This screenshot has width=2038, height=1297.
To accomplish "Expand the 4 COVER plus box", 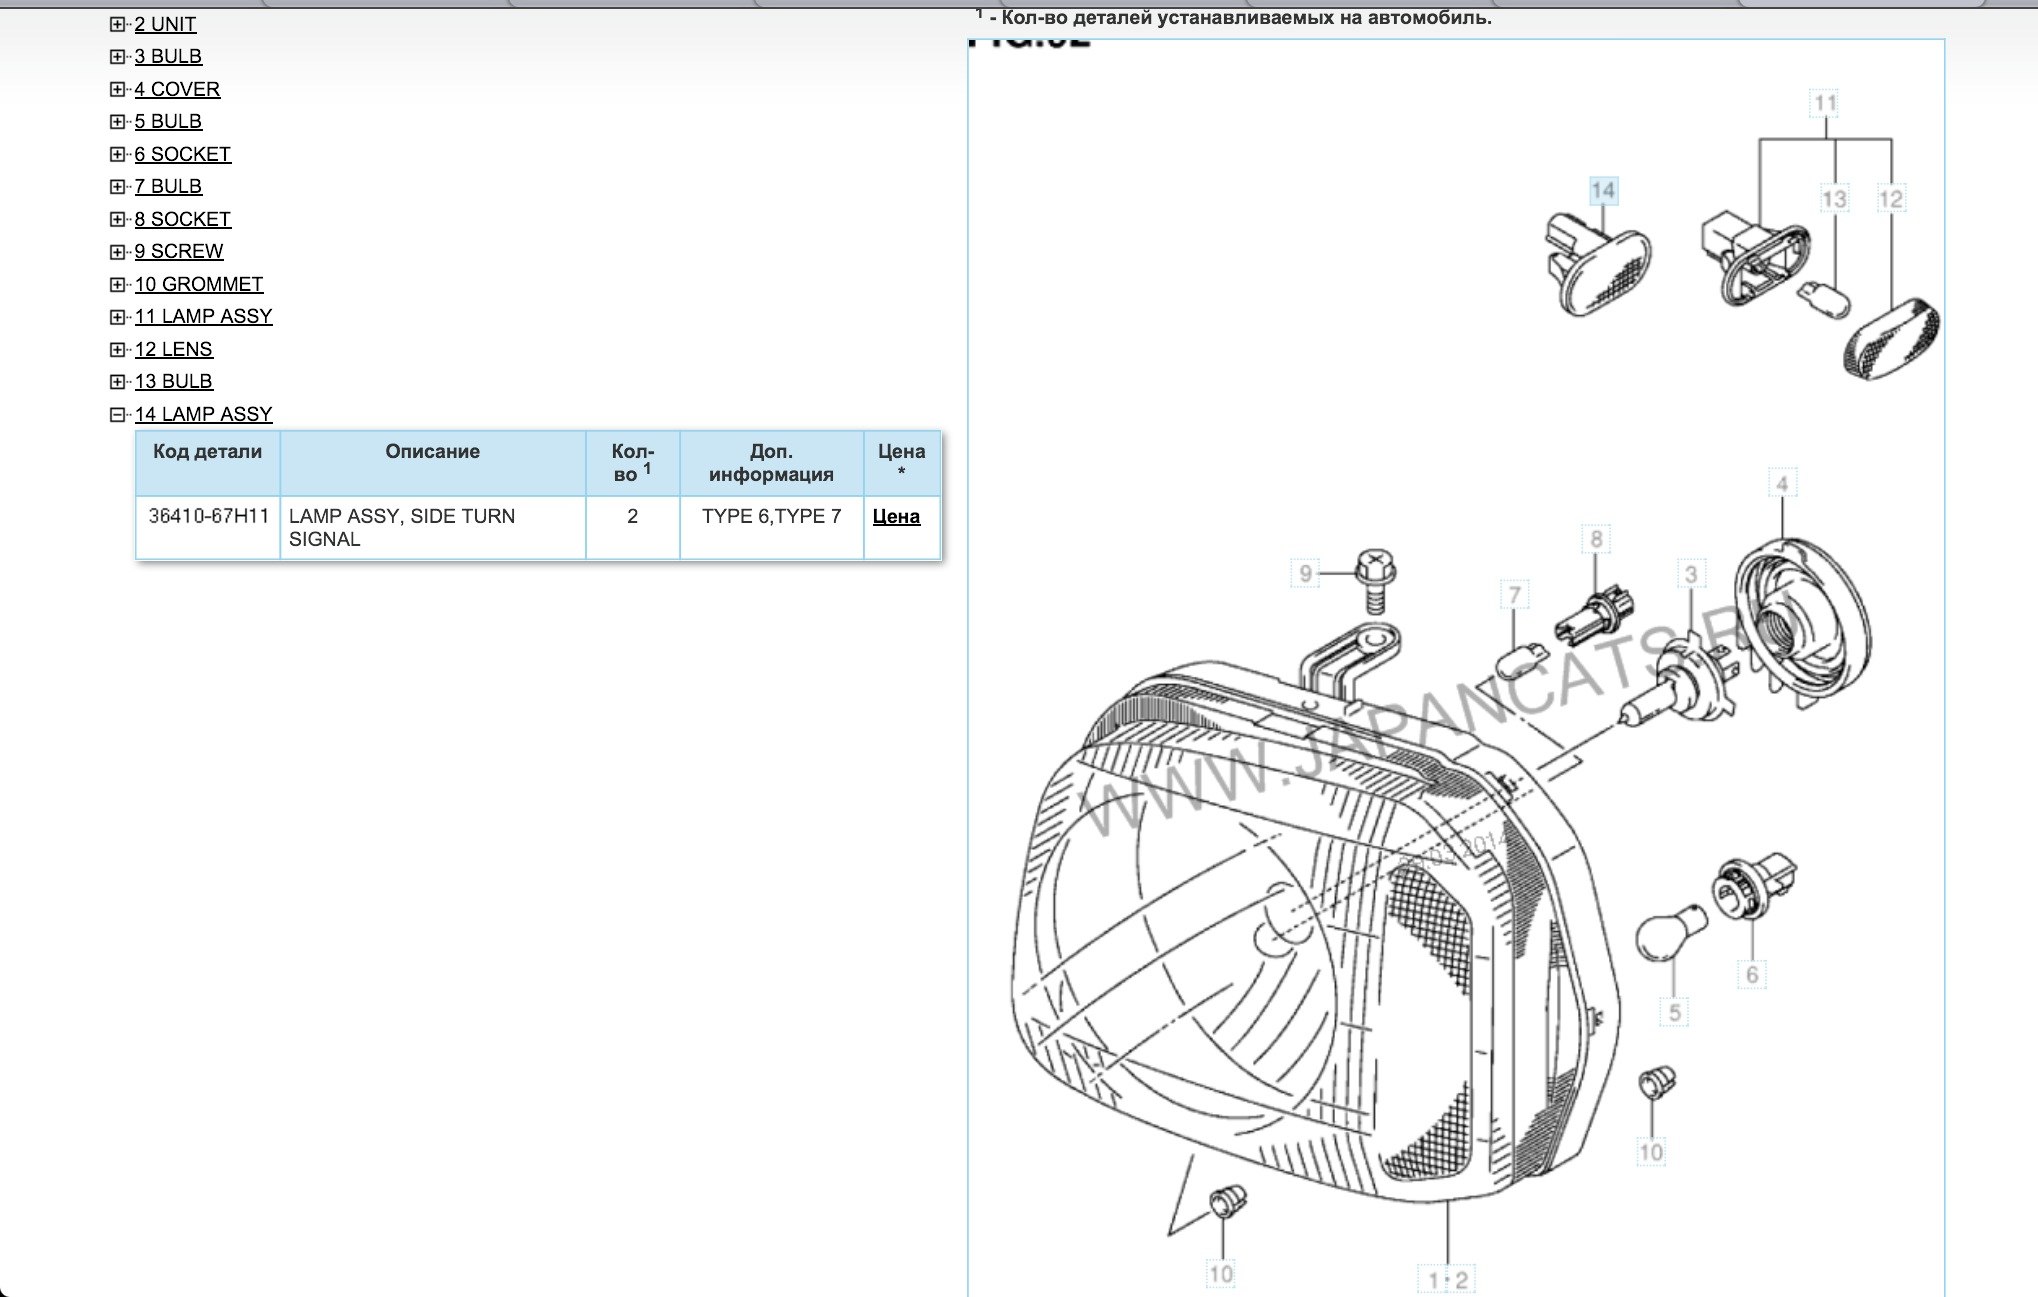I will point(118,89).
